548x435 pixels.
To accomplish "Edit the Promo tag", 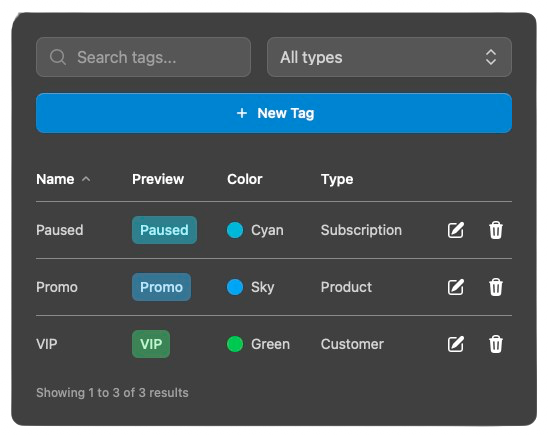I will (x=456, y=287).
